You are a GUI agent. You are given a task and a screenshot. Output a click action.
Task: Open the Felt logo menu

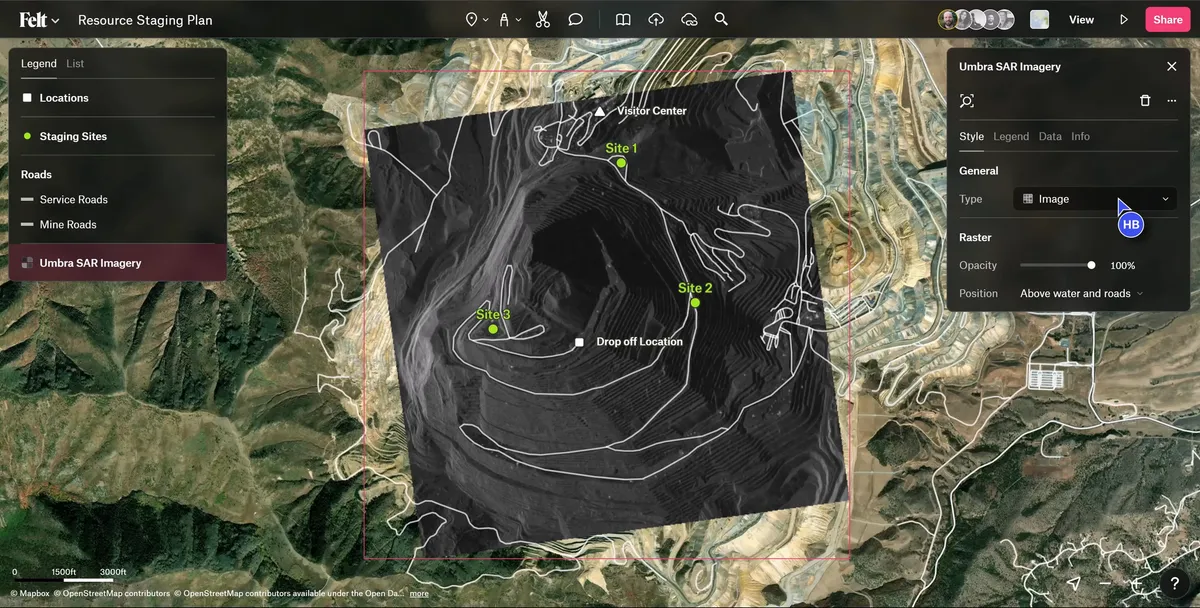[39, 20]
